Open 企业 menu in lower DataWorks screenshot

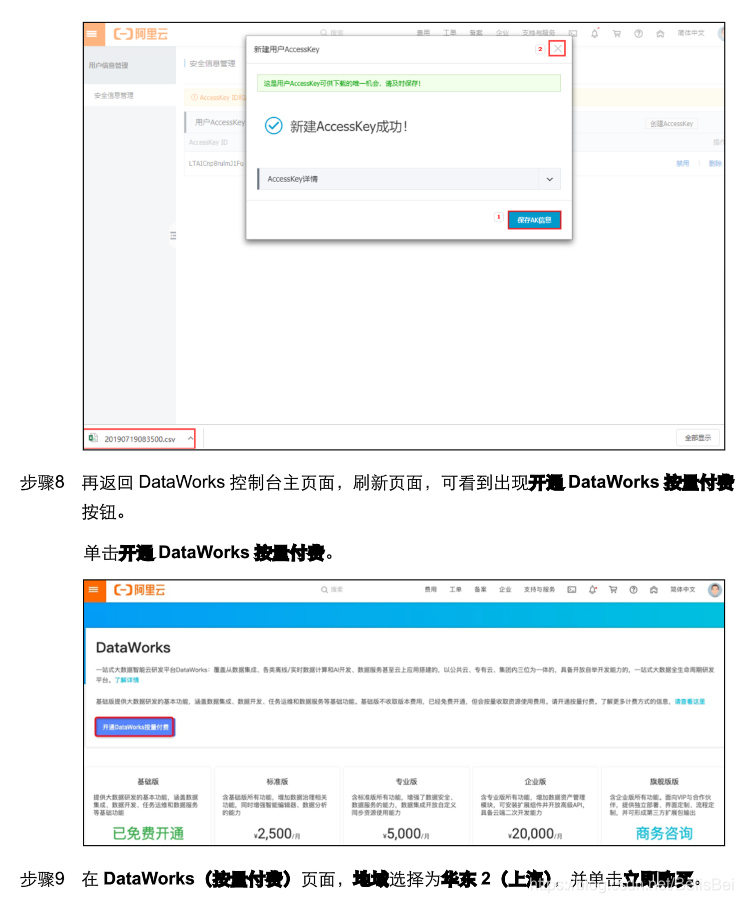pyautogui.click(x=505, y=590)
